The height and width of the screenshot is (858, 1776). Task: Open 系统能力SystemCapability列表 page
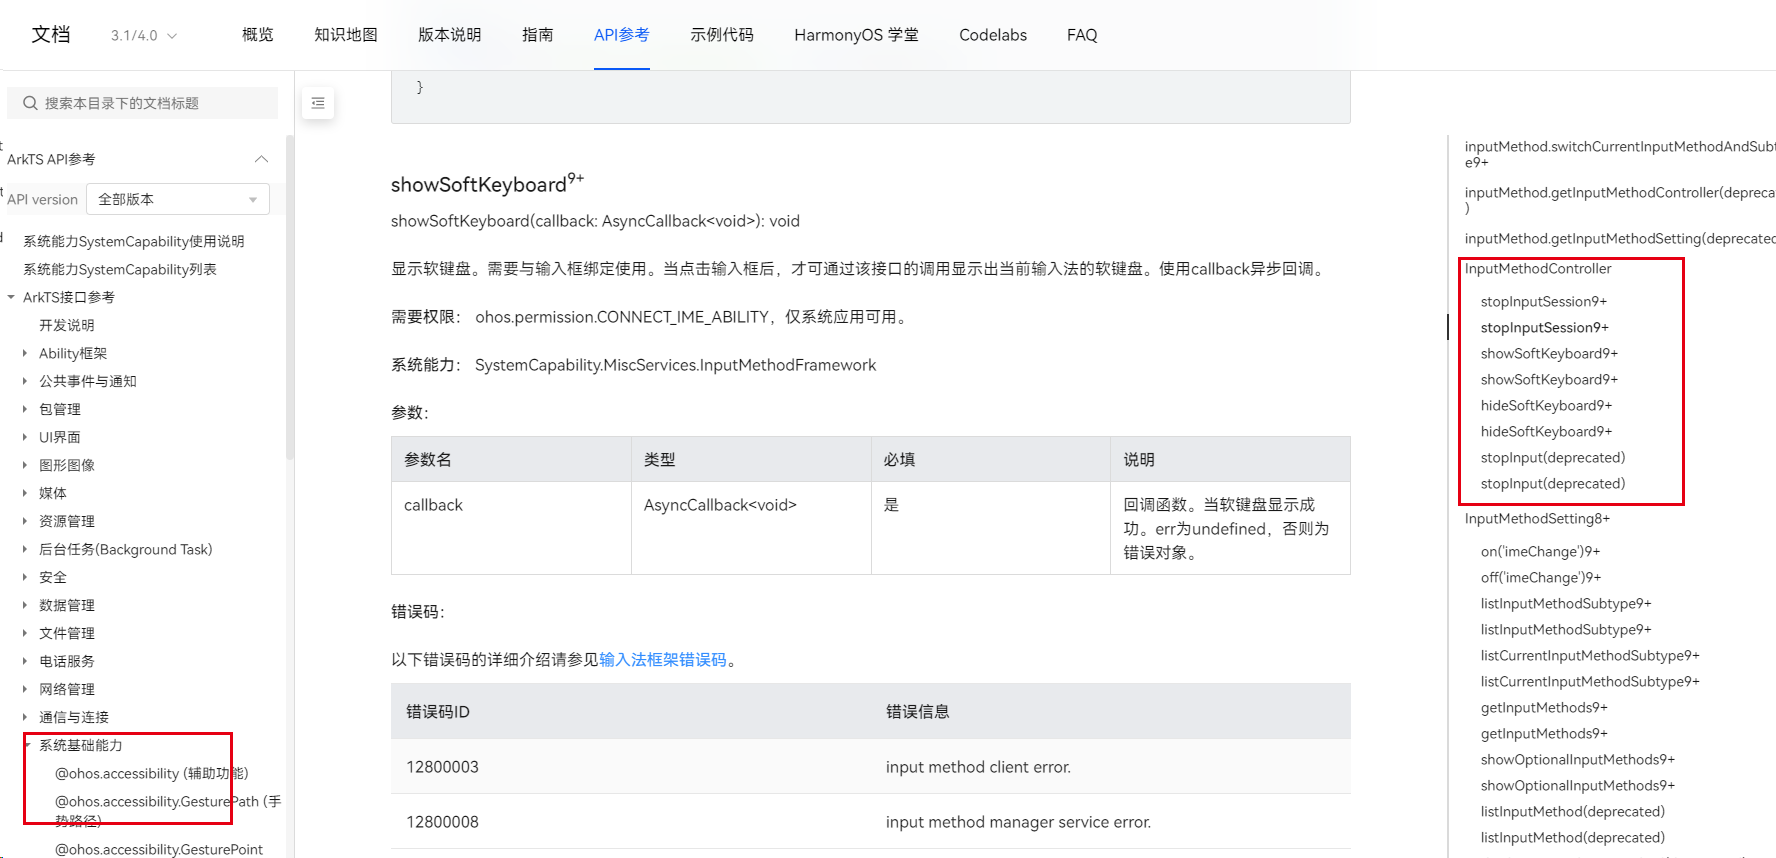[x=120, y=269]
